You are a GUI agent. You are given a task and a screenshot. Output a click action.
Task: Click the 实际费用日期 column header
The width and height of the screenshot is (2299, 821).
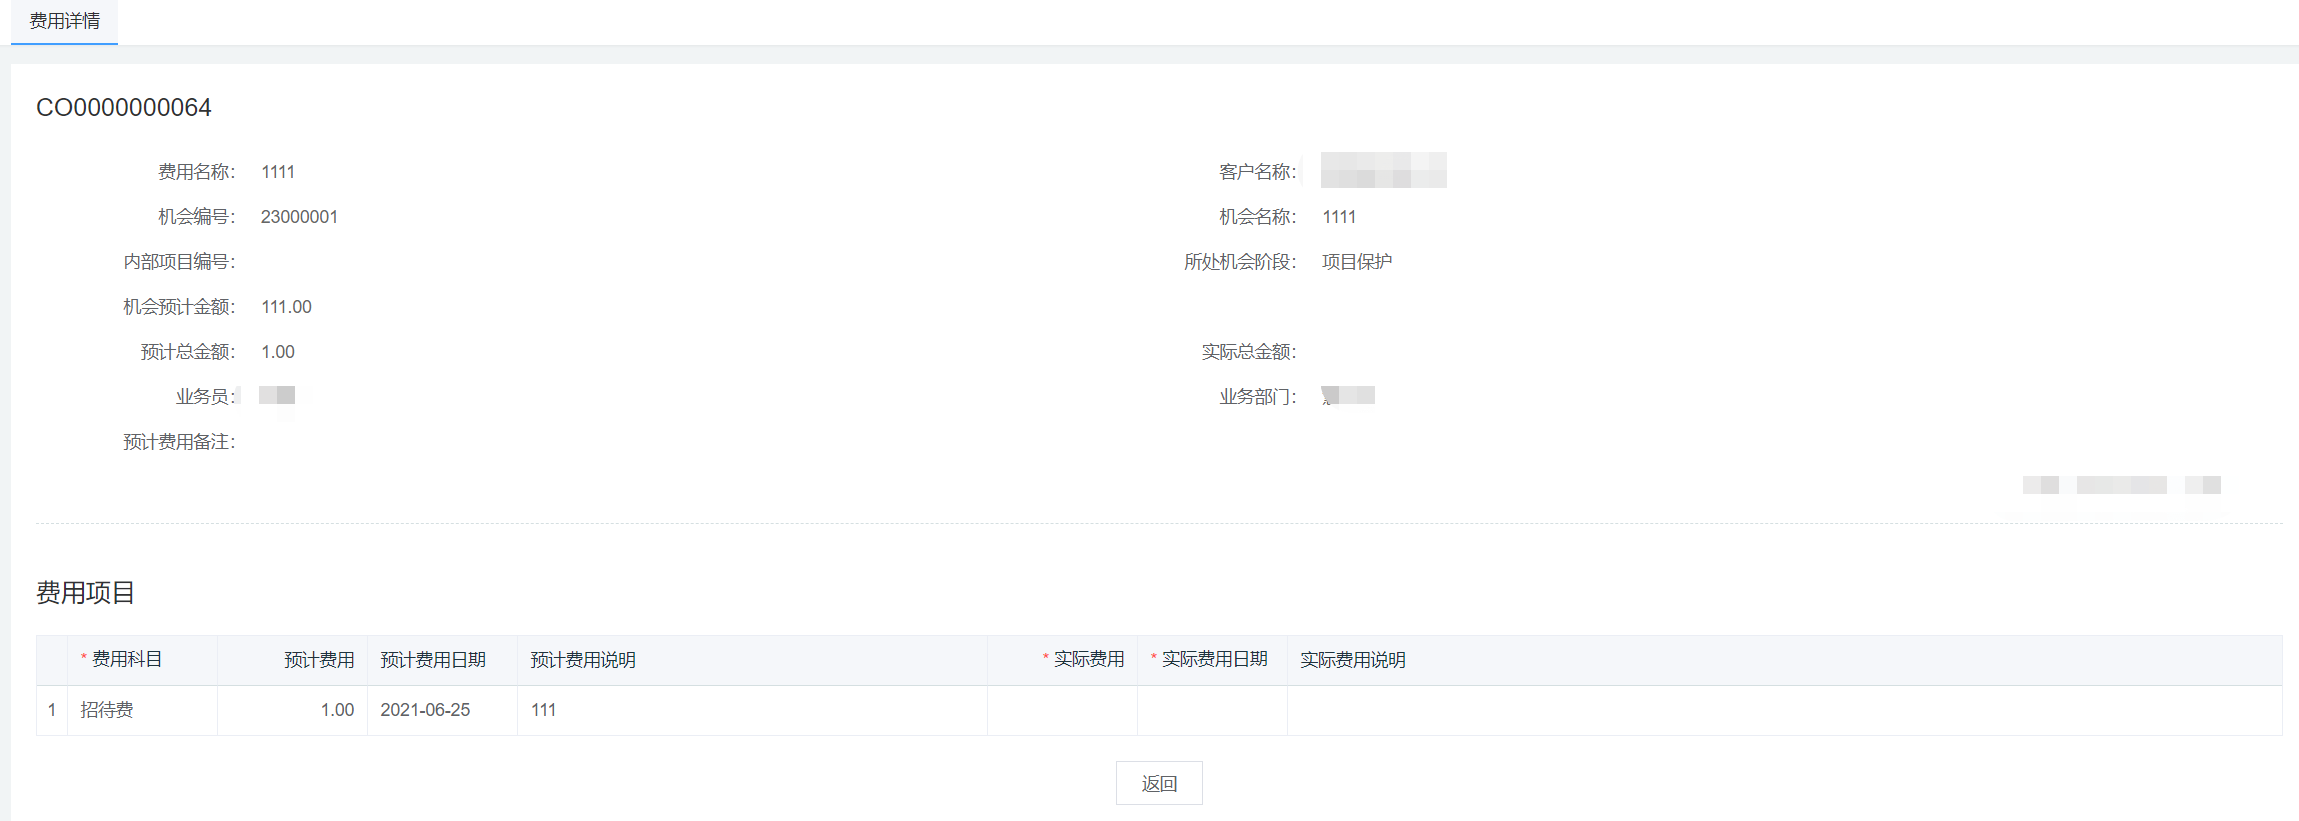[1214, 660]
